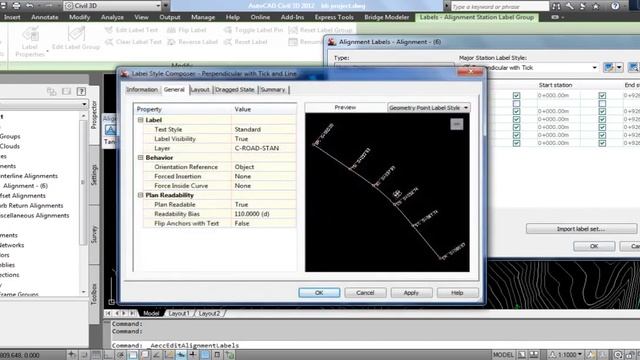The height and width of the screenshot is (360, 640).
Task: Click the binoculars search icon in title bar
Action: (556, 6)
